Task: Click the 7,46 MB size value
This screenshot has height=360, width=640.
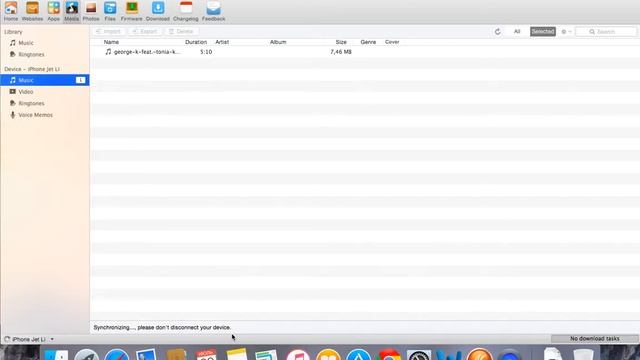Action: point(341,52)
